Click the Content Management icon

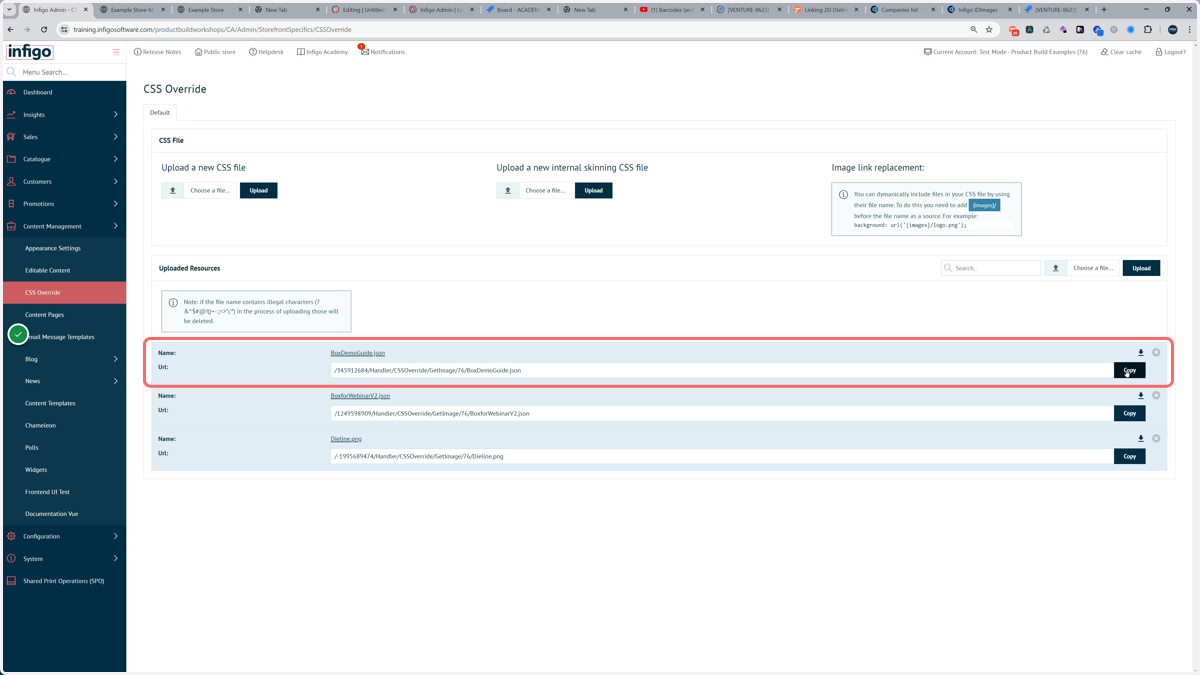(x=12, y=226)
